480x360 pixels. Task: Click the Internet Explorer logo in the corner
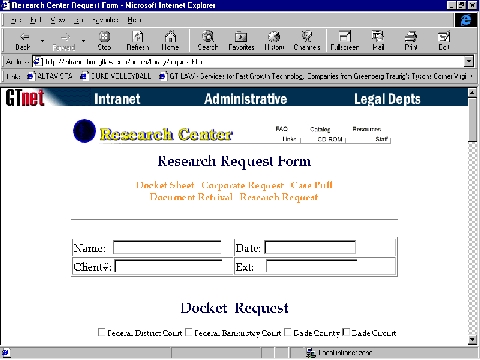click(466, 20)
